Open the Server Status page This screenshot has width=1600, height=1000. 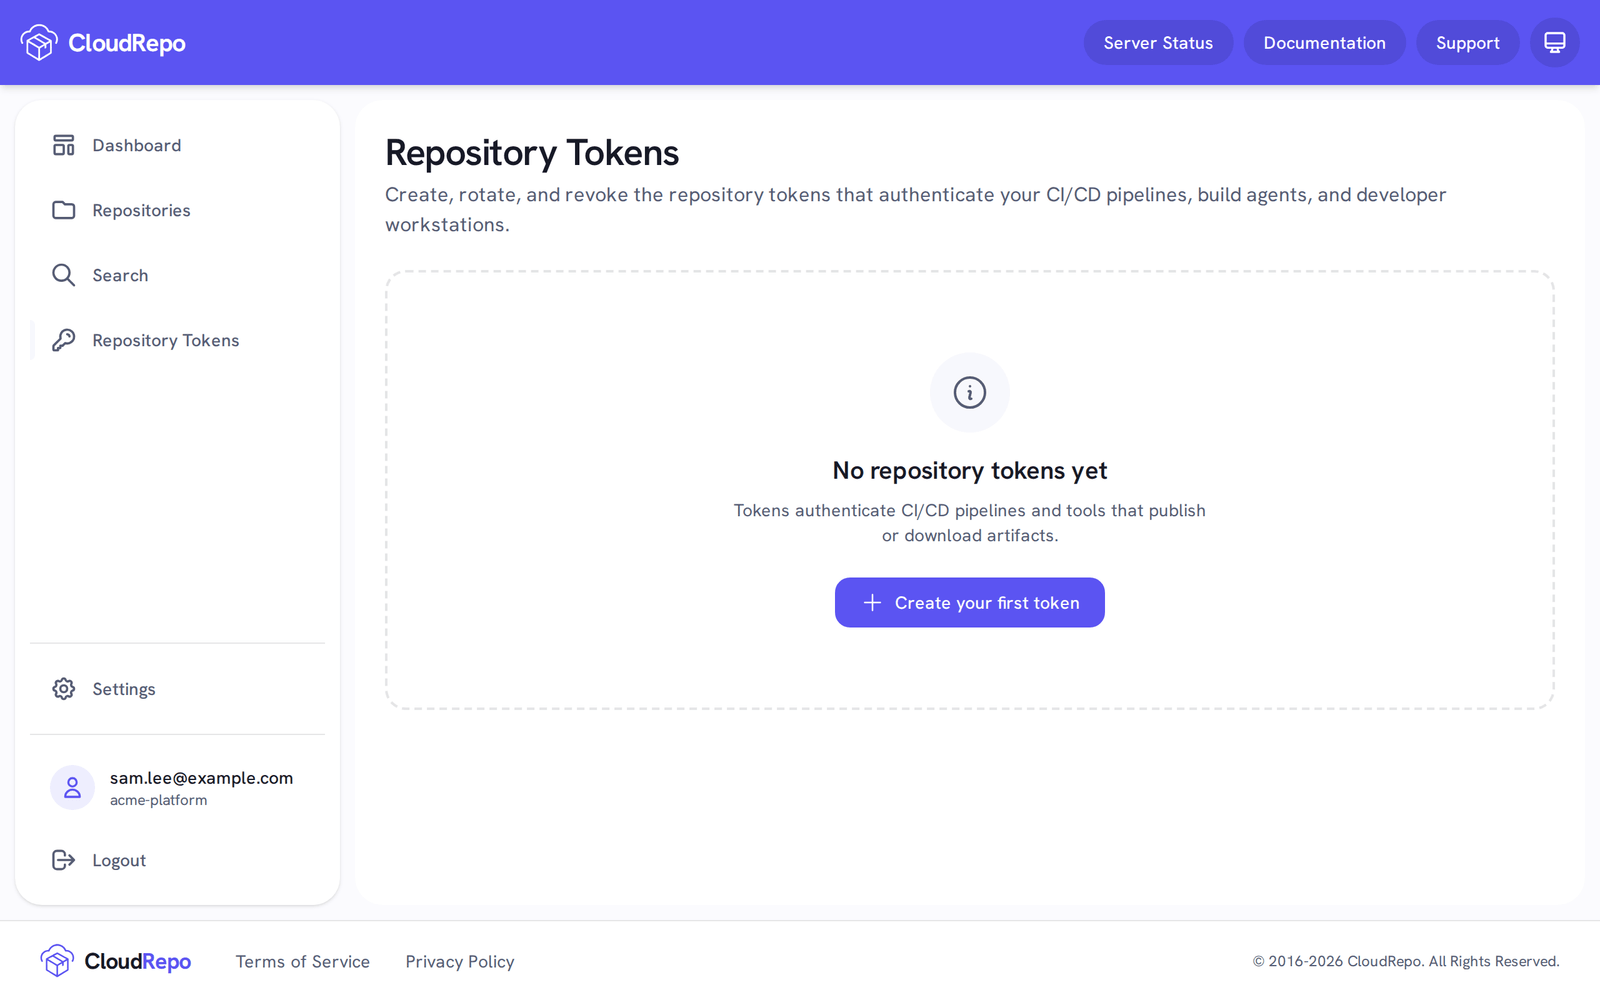[x=1158, y=43]
